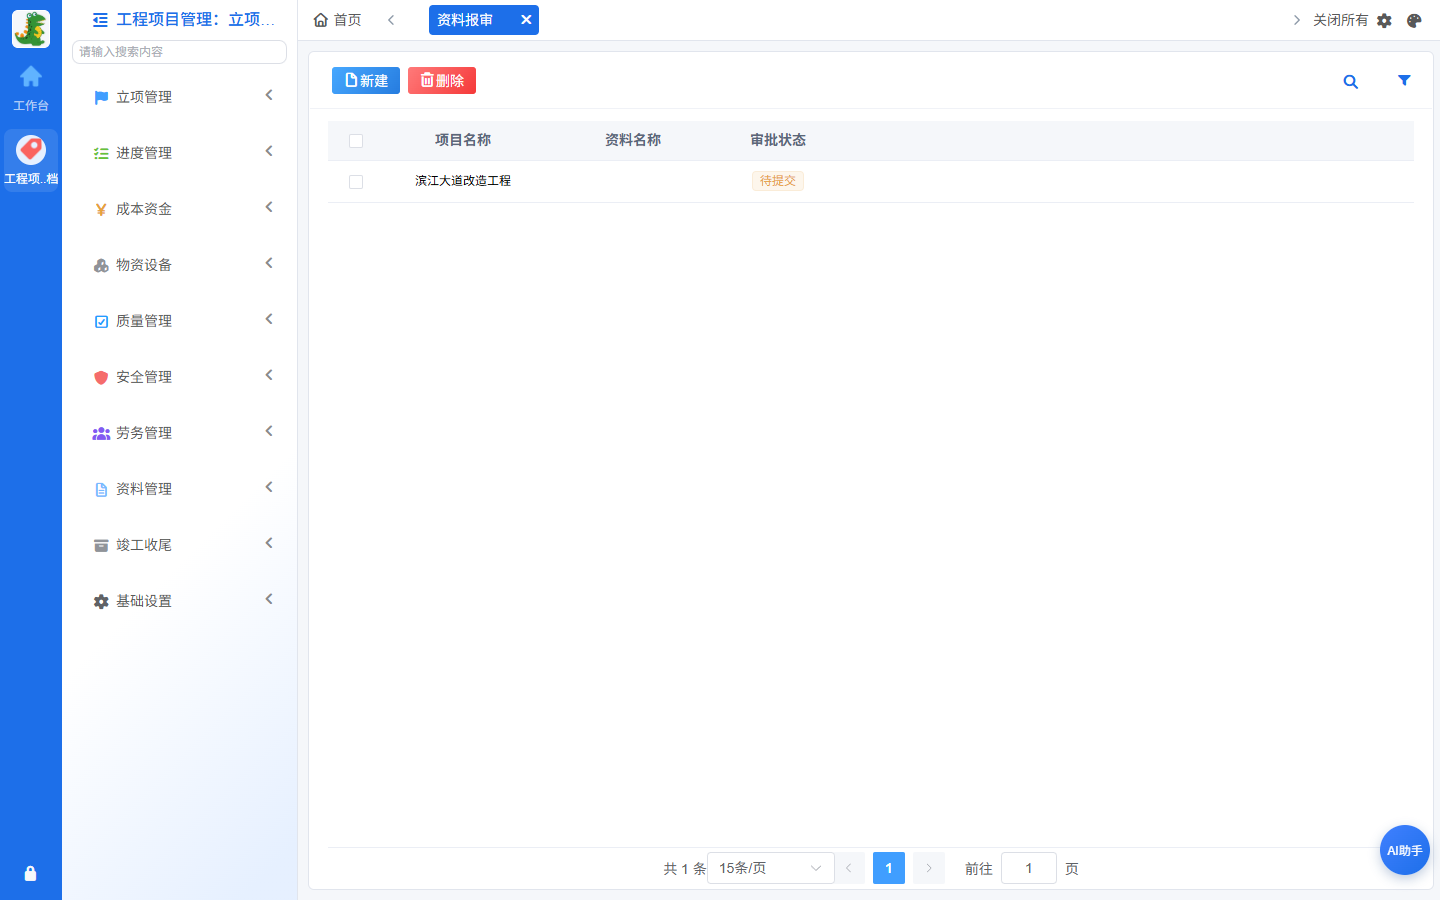This screenshot has height=900, width=1440.
Task: Expand the 质量管理 menu chevron
Action: click(x=269, y=320)
